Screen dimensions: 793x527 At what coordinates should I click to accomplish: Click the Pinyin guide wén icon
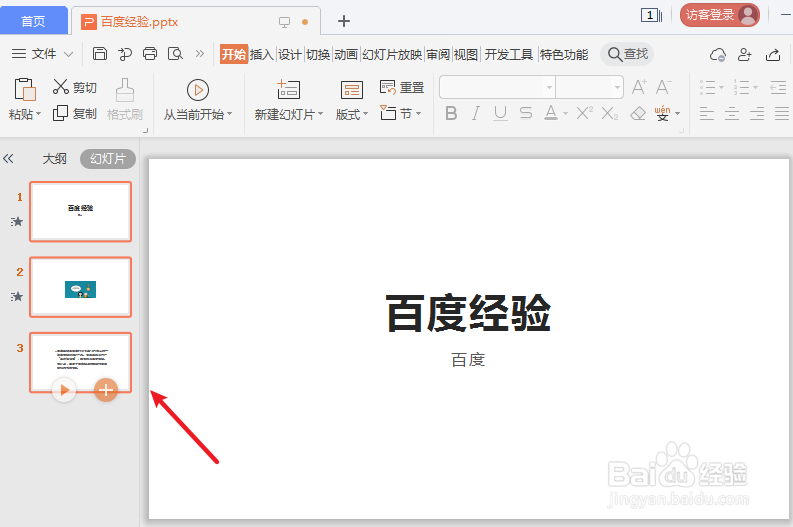click(x=662, y=113)
